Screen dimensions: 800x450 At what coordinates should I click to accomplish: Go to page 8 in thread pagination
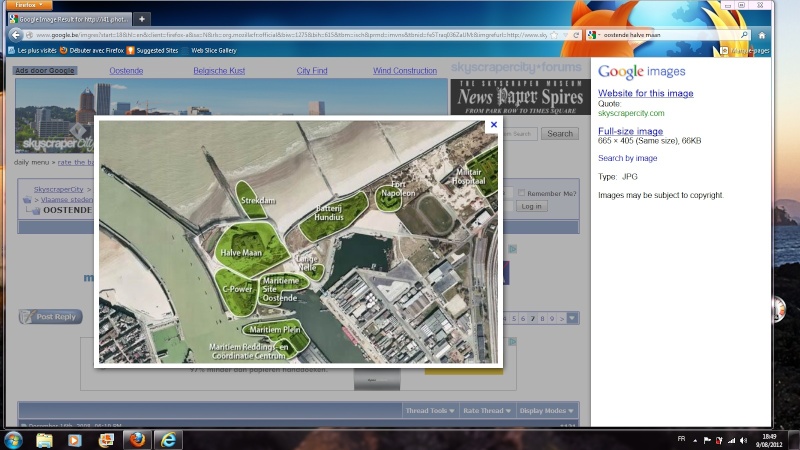pyautogui.click(x=542, y=318)
